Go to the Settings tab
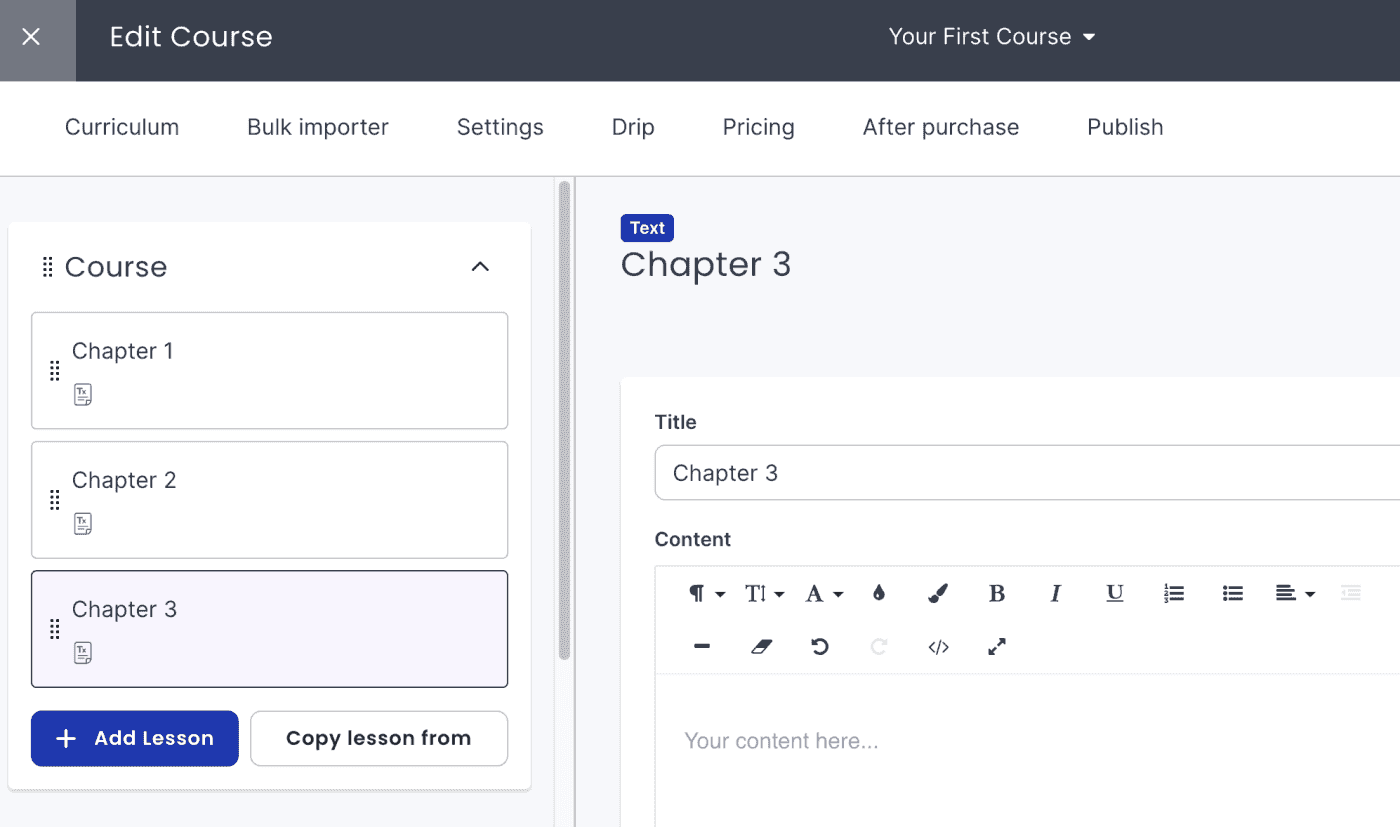 [x=500, y=127]
